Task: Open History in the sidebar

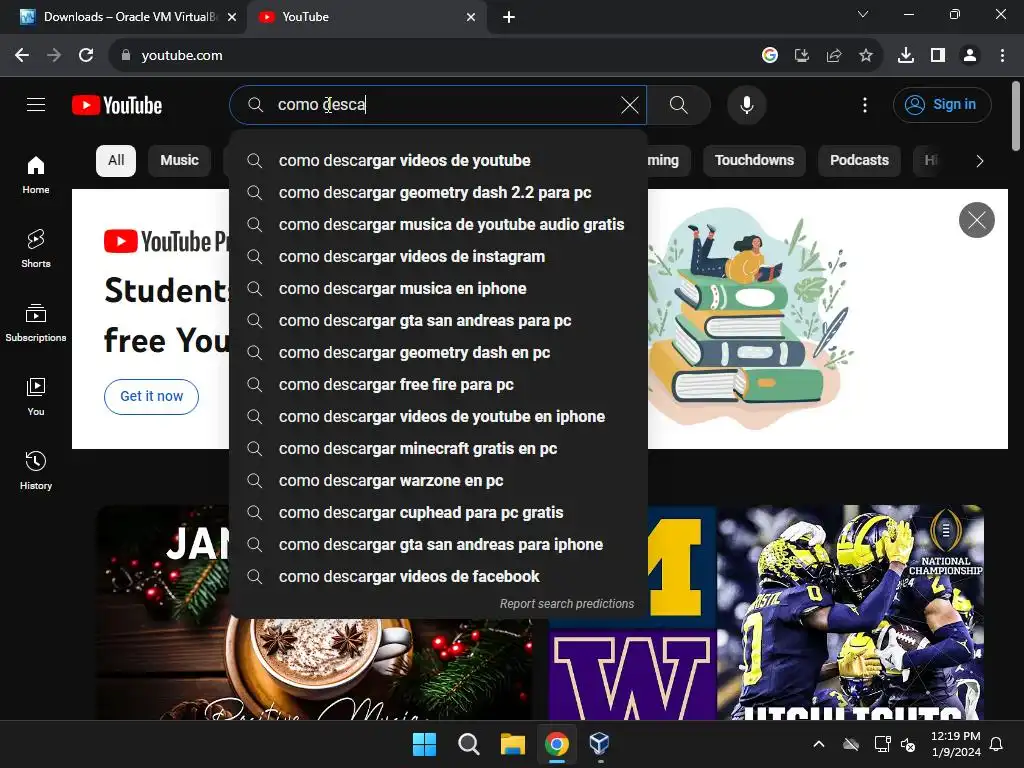Action: coord(36,470)
